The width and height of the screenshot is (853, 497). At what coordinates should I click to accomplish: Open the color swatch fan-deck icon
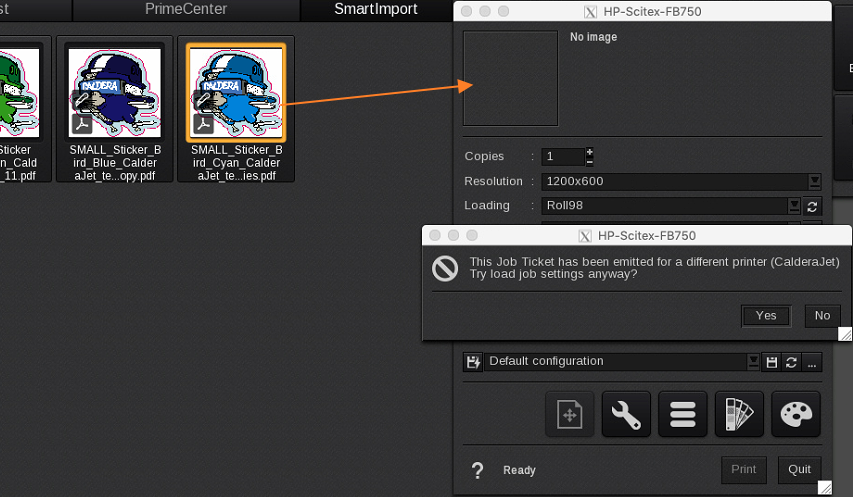(x=740, y=414)
